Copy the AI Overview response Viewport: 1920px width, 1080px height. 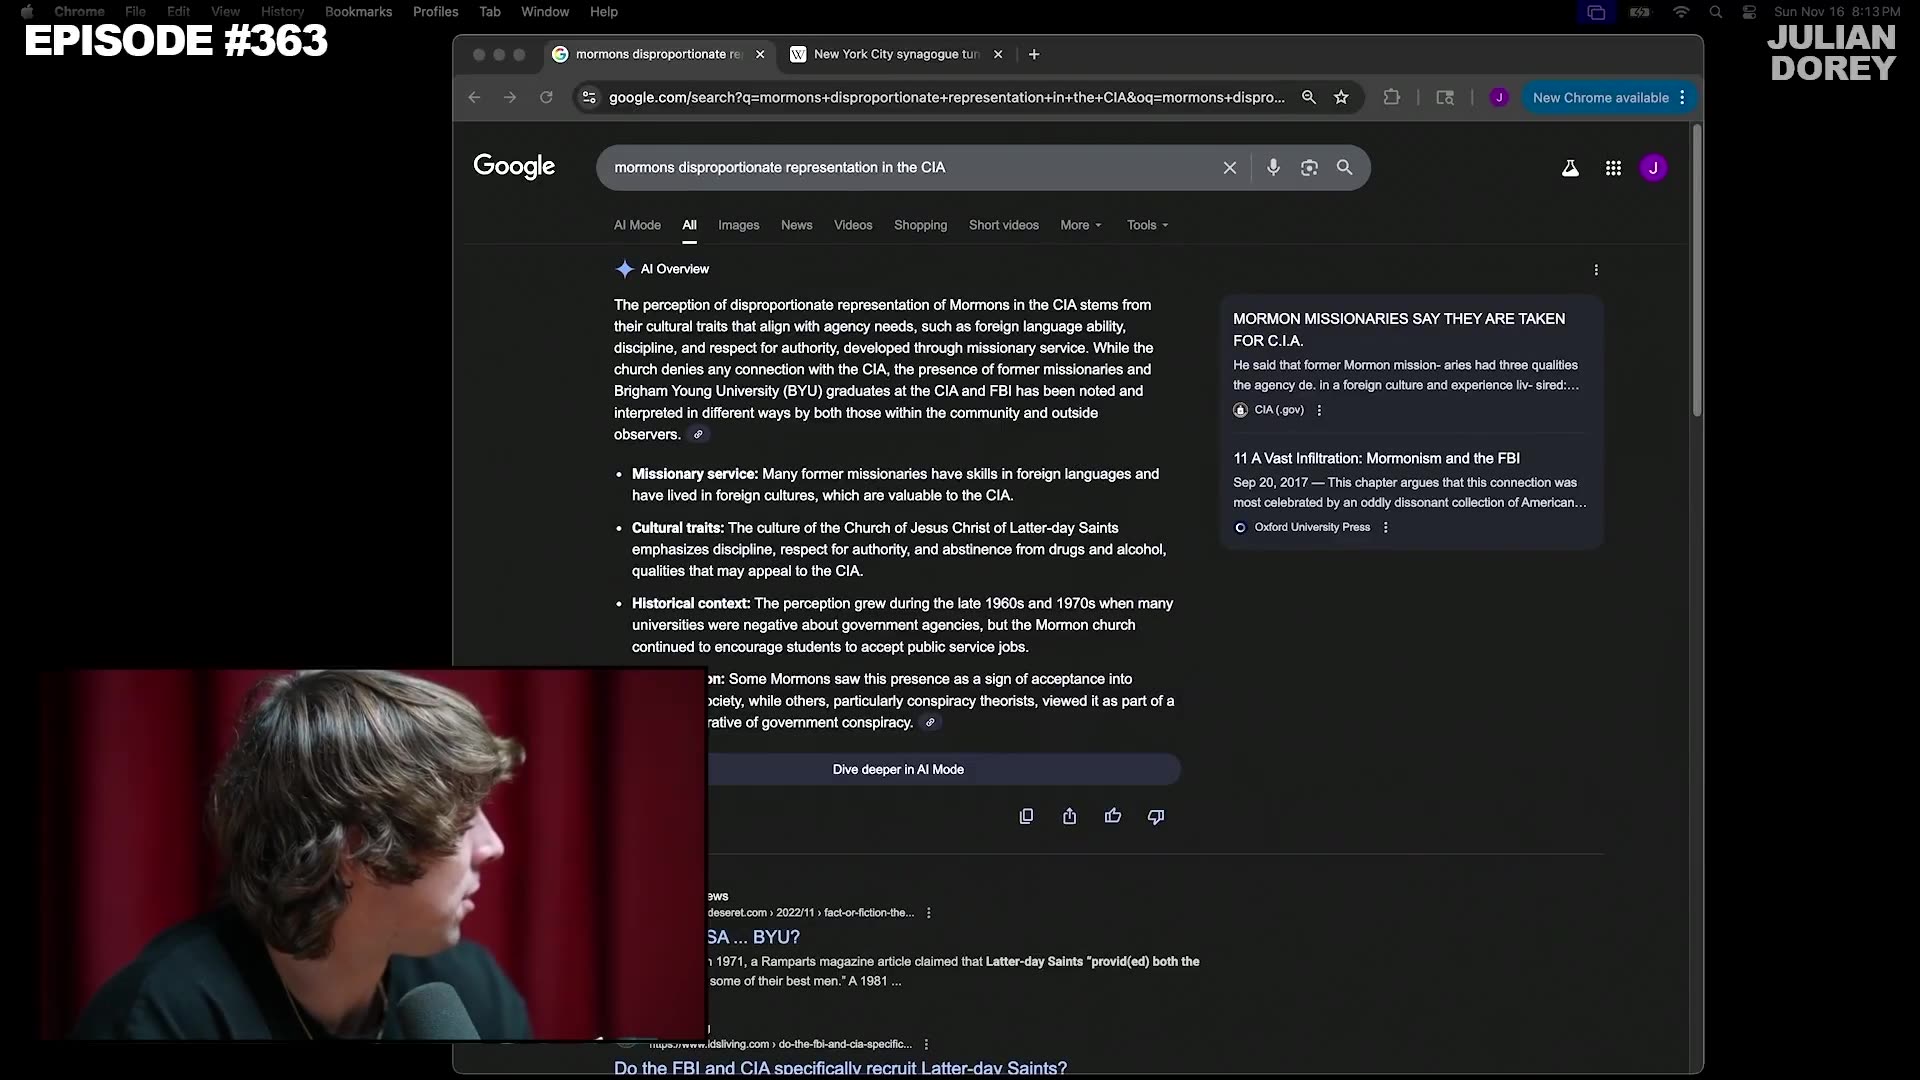click(x=1026, y=817)
